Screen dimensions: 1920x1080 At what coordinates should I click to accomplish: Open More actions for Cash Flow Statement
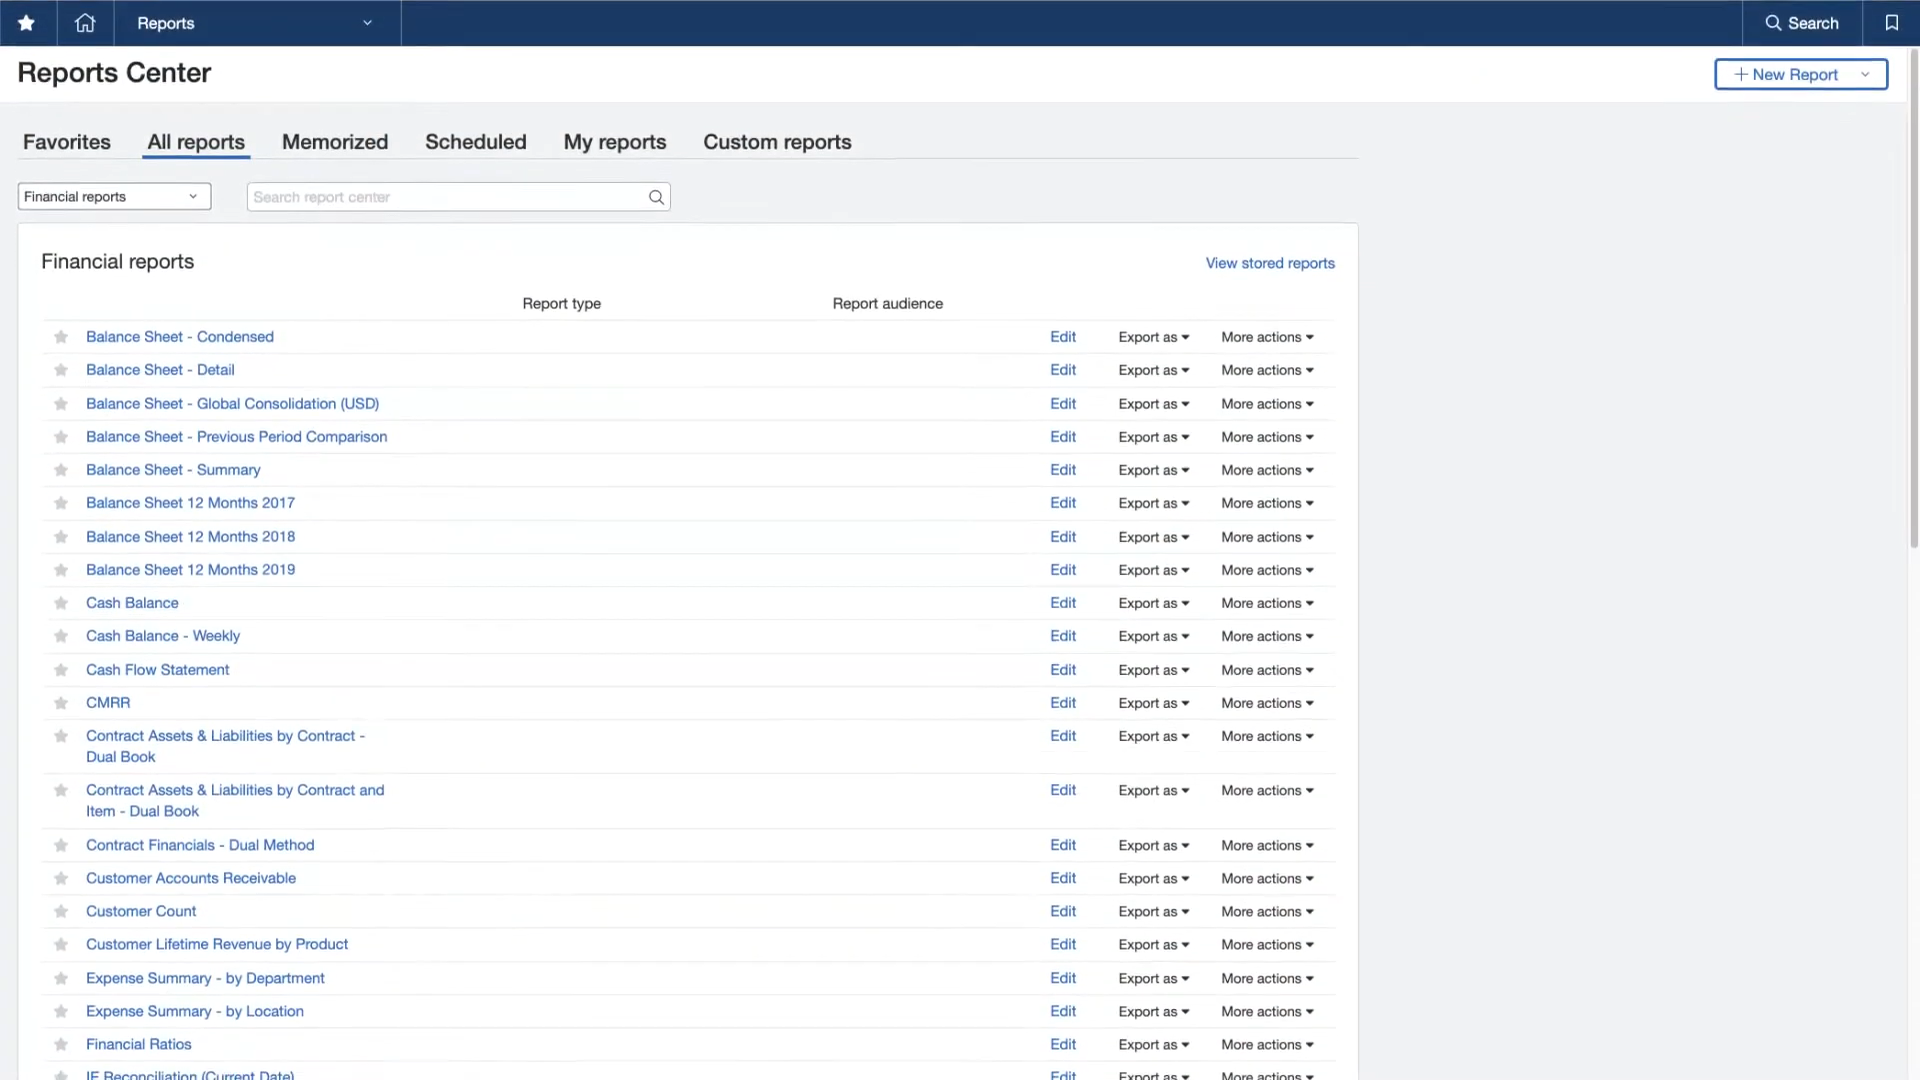tap(1267, 670)
